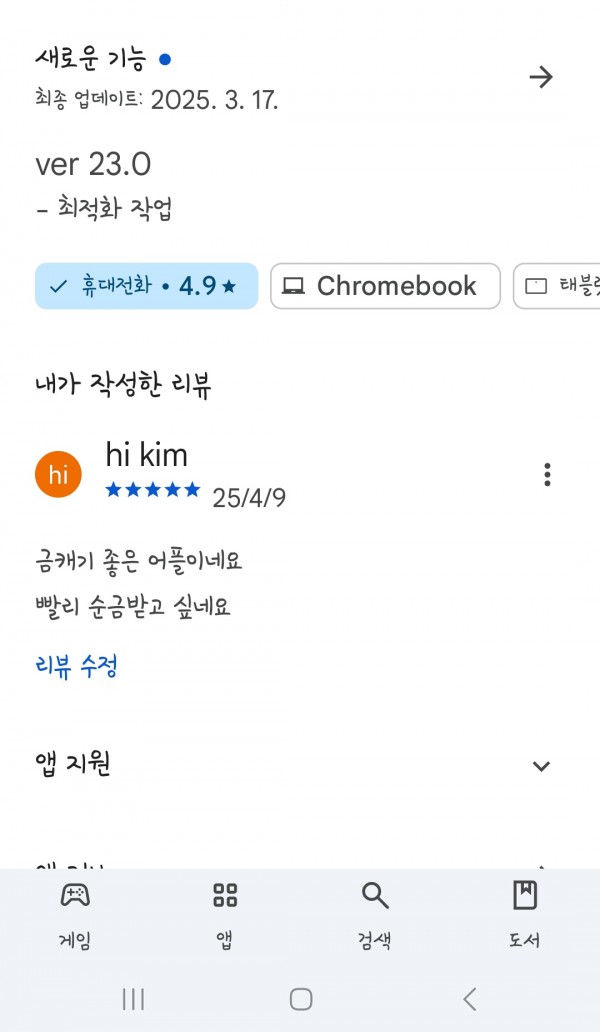Tap the magnifier search icon

[x=375, y=896]
